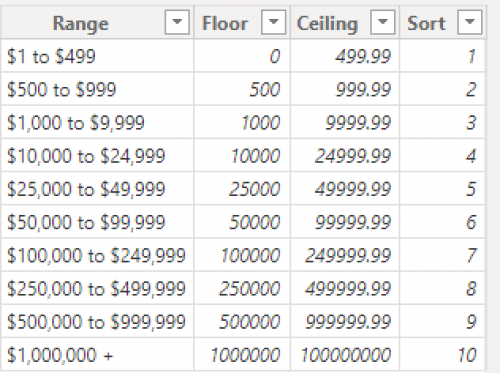The height and width of the screenshot is (373, 500).
Task: Select the Floor cell with value 10000
Action: tap(242, 155)
